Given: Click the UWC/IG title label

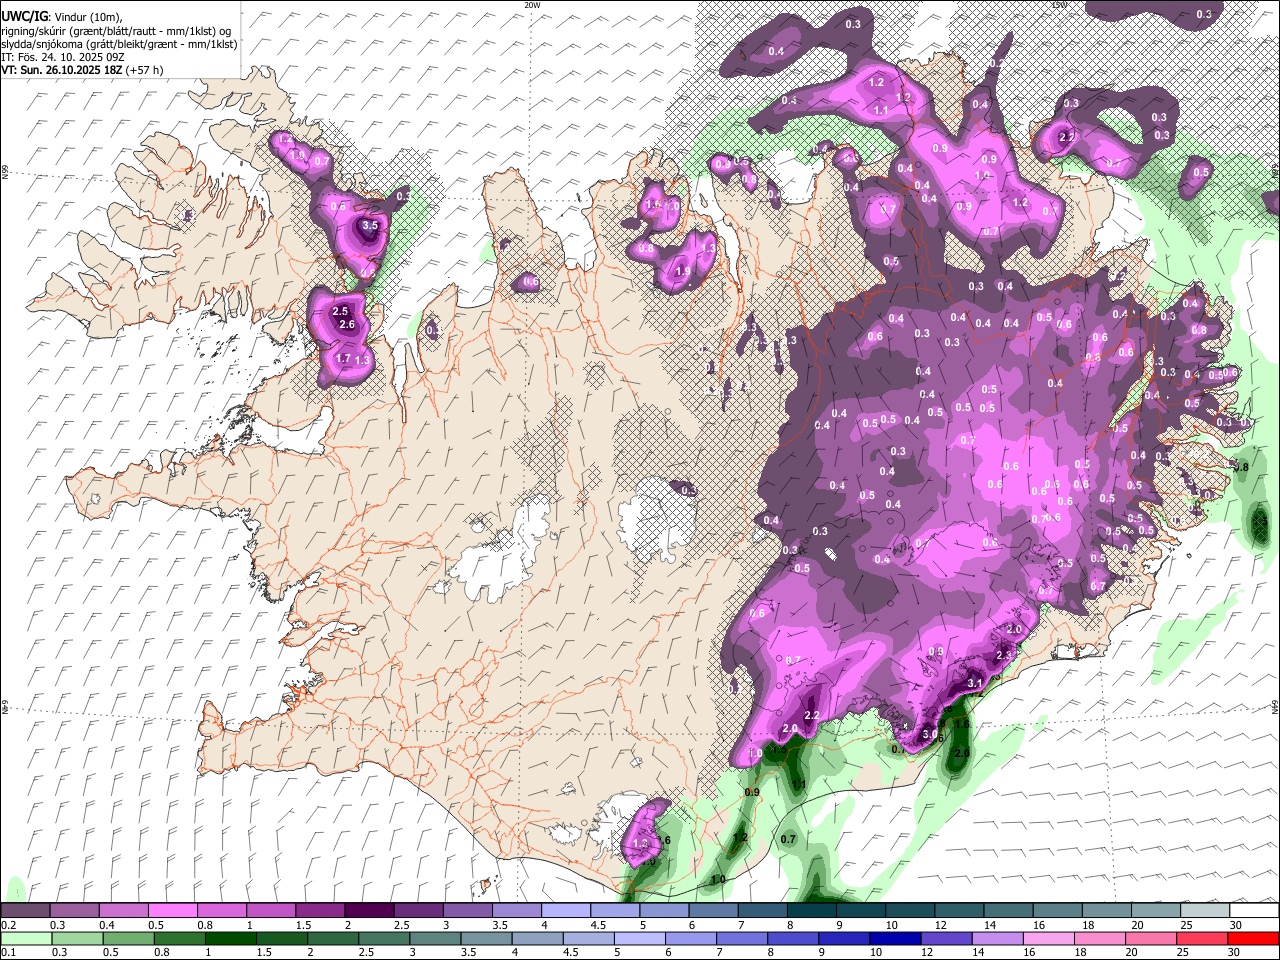Looking at the screenshot, I should pos(24,17).
